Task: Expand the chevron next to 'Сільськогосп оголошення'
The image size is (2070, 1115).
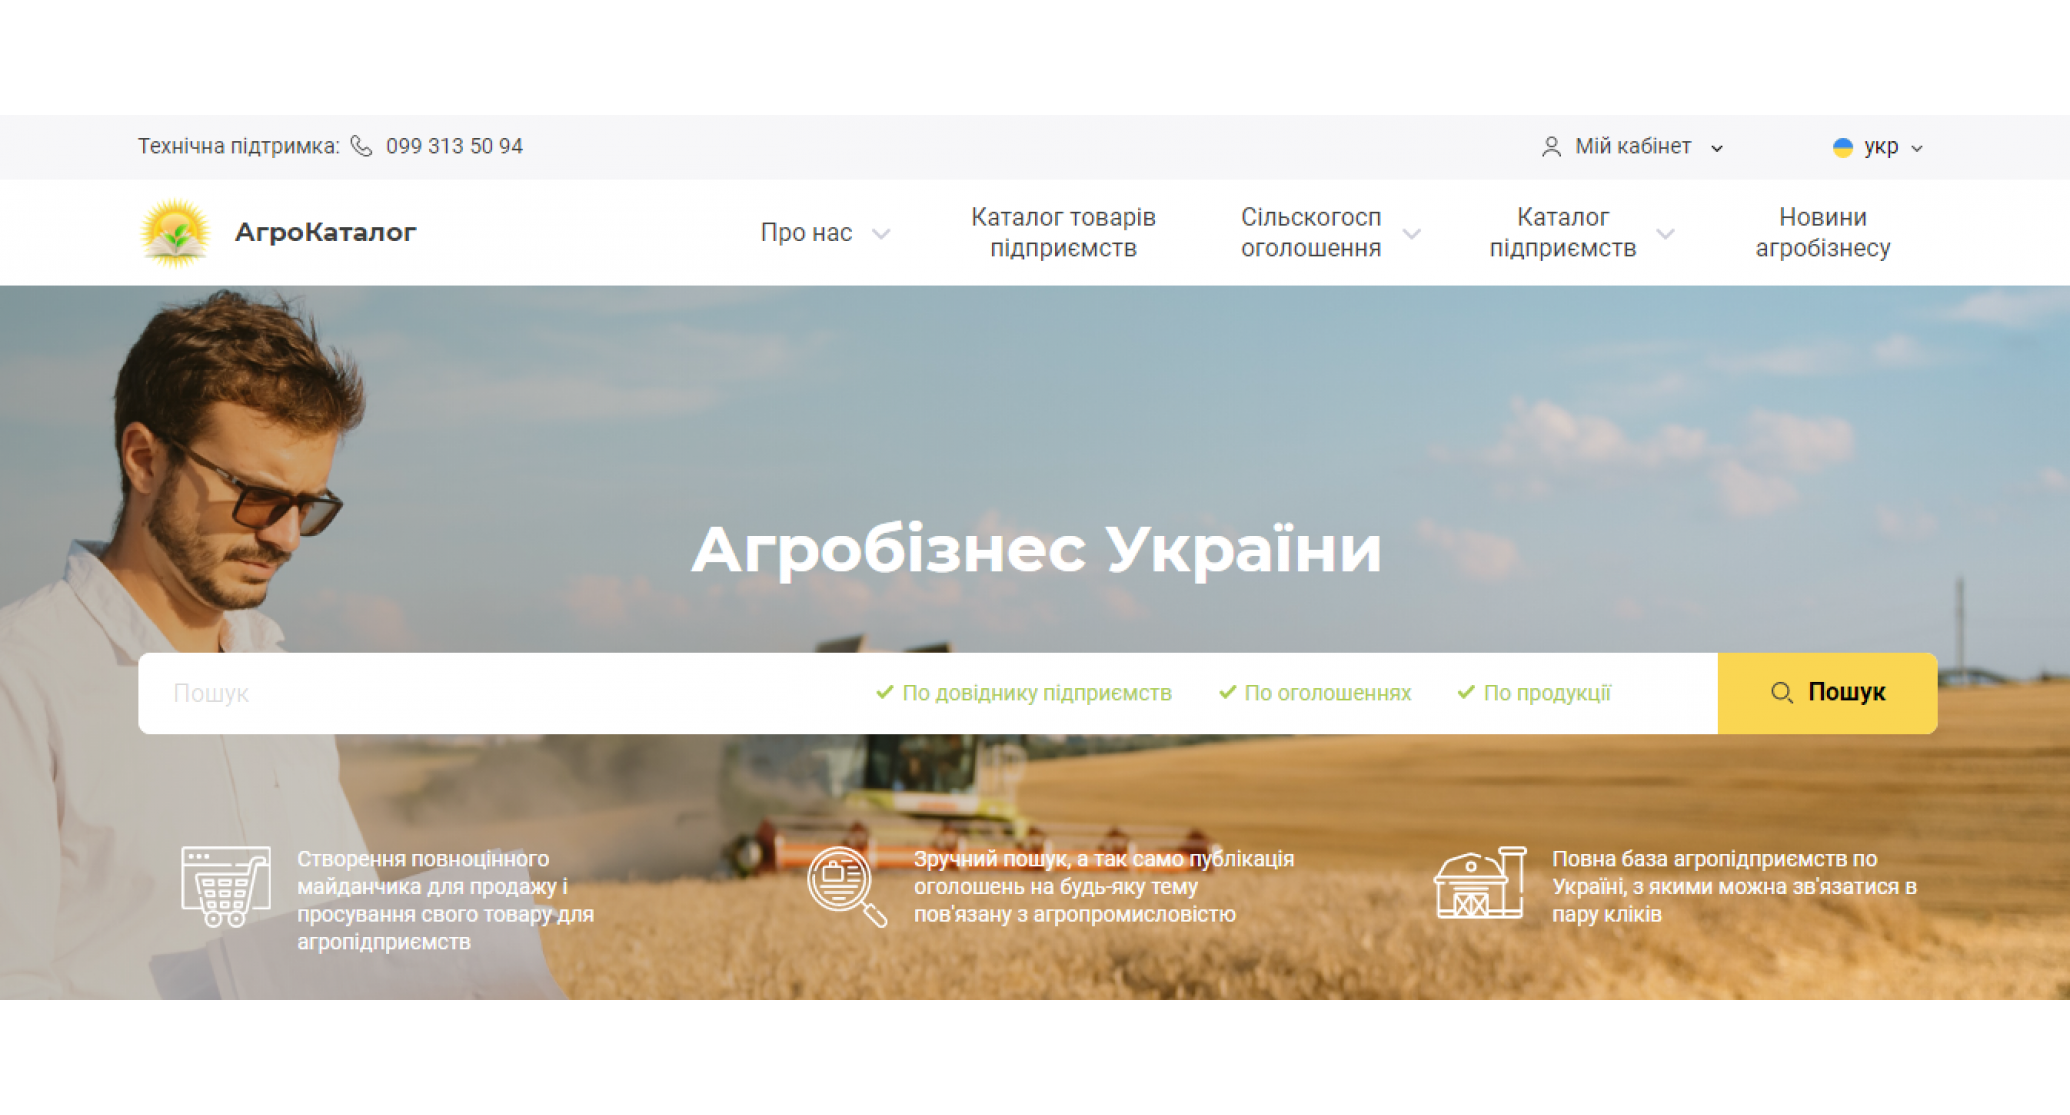Action: 1411,234
